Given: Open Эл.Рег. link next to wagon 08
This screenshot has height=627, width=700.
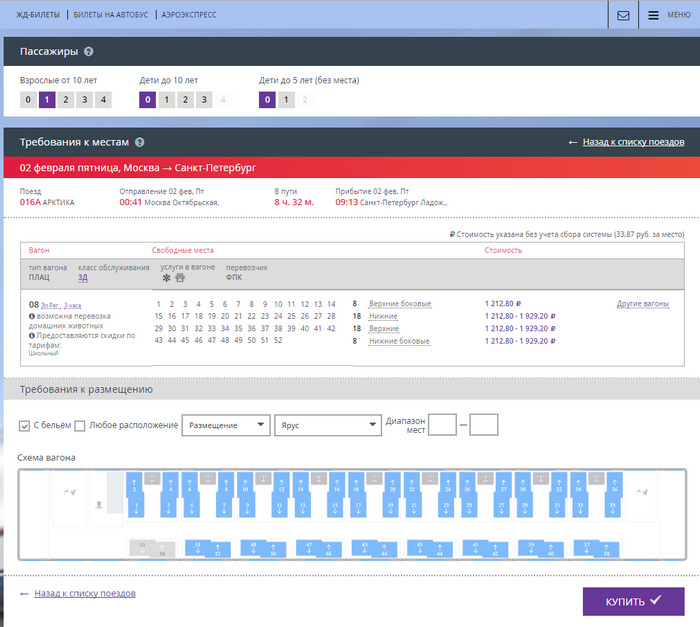Looking at the screenshot, I should tap(51, 305).
